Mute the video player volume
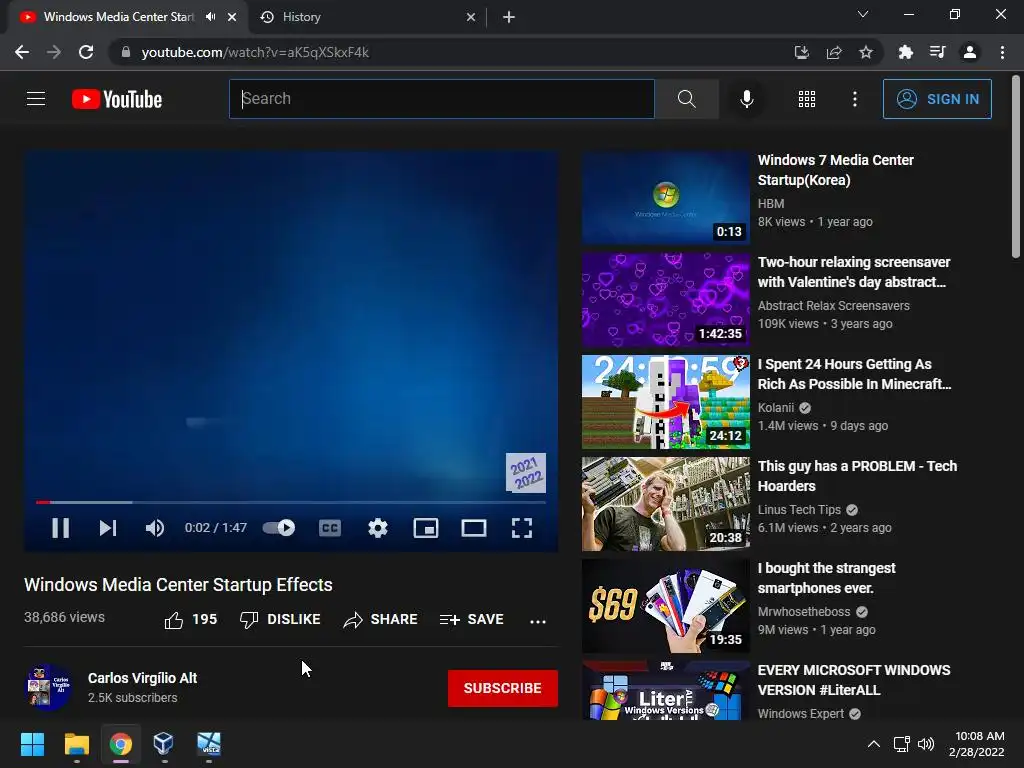Viewport: 1024px width, 768px height. coord(155,528)
